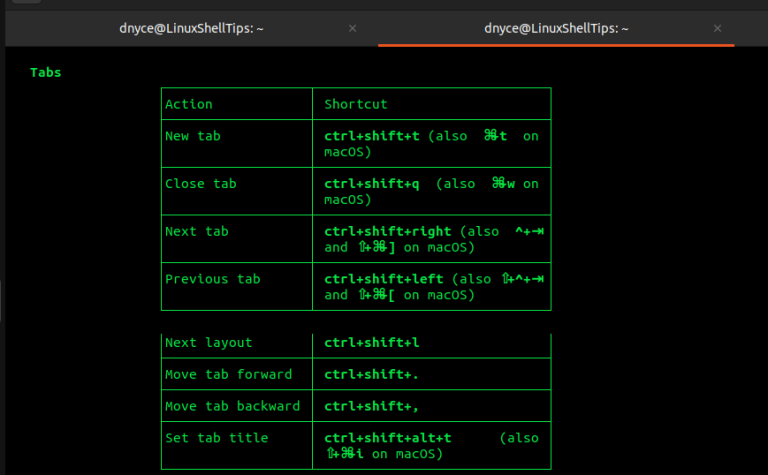Click the Close tab action cell
Image resolution: width=768 pixels, height=475 pixels.
(201, 184)
